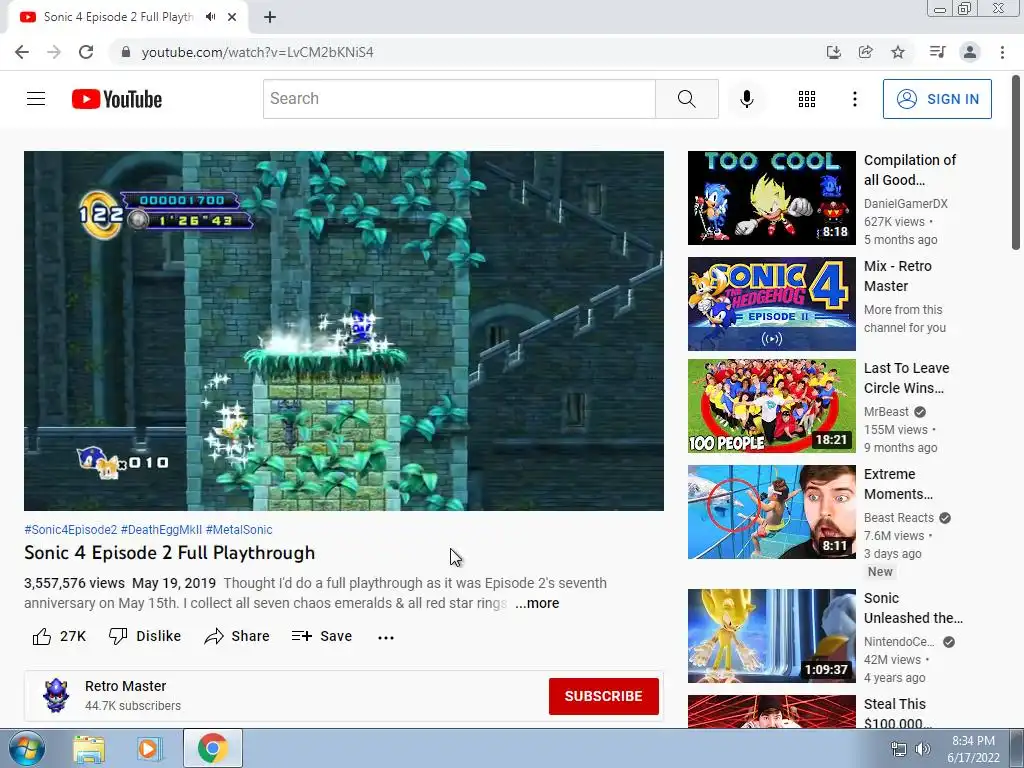The height and width of the screenshot is (768, 1024).
Task: Visit the Beast Reacts channel name
Action: pyautogui.click(x=899, y=518)
